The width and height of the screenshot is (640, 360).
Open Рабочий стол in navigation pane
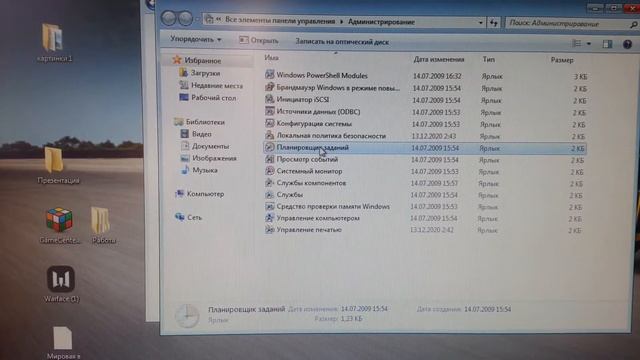click(x=213, y=98)
